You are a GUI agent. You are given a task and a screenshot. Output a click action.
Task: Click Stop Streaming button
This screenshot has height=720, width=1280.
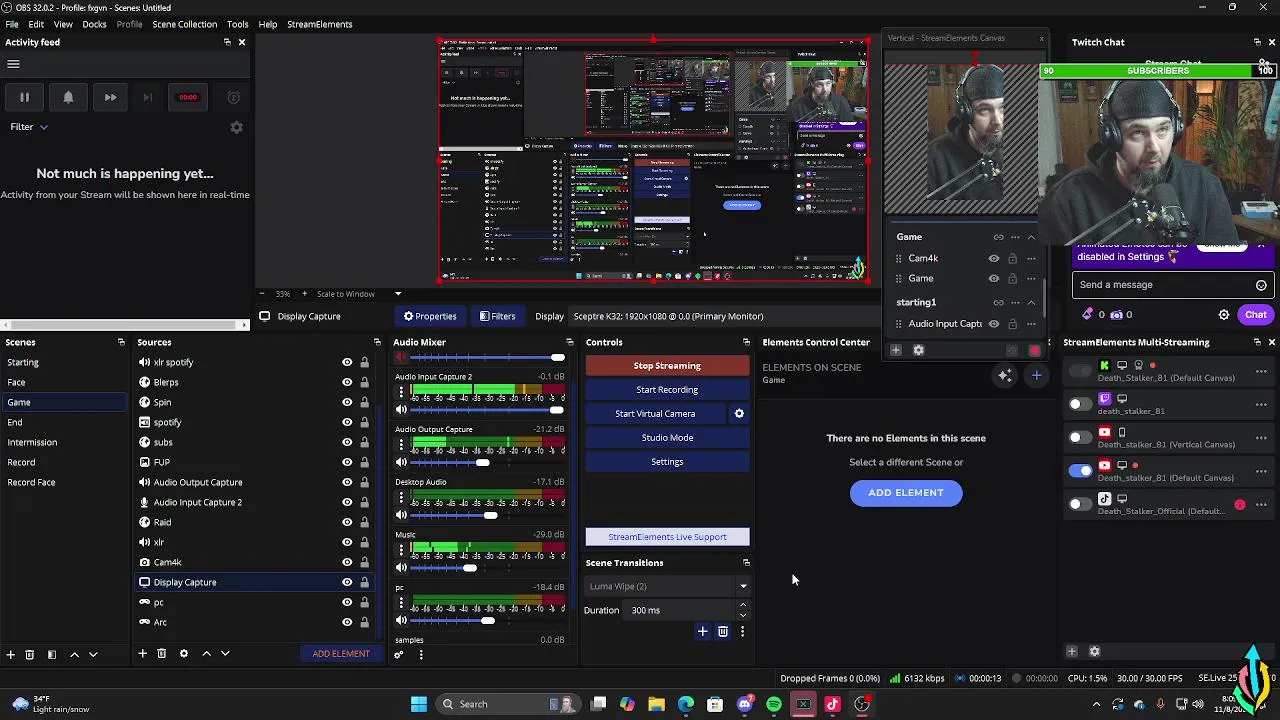pyautogui.click(x=667, y=366)
